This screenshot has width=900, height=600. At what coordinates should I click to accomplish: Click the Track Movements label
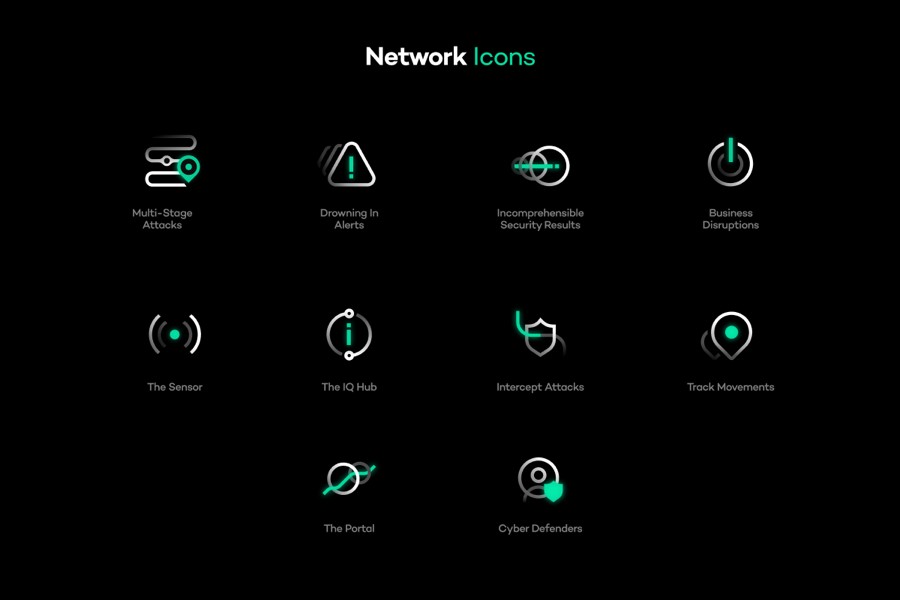tap(731, 387)
